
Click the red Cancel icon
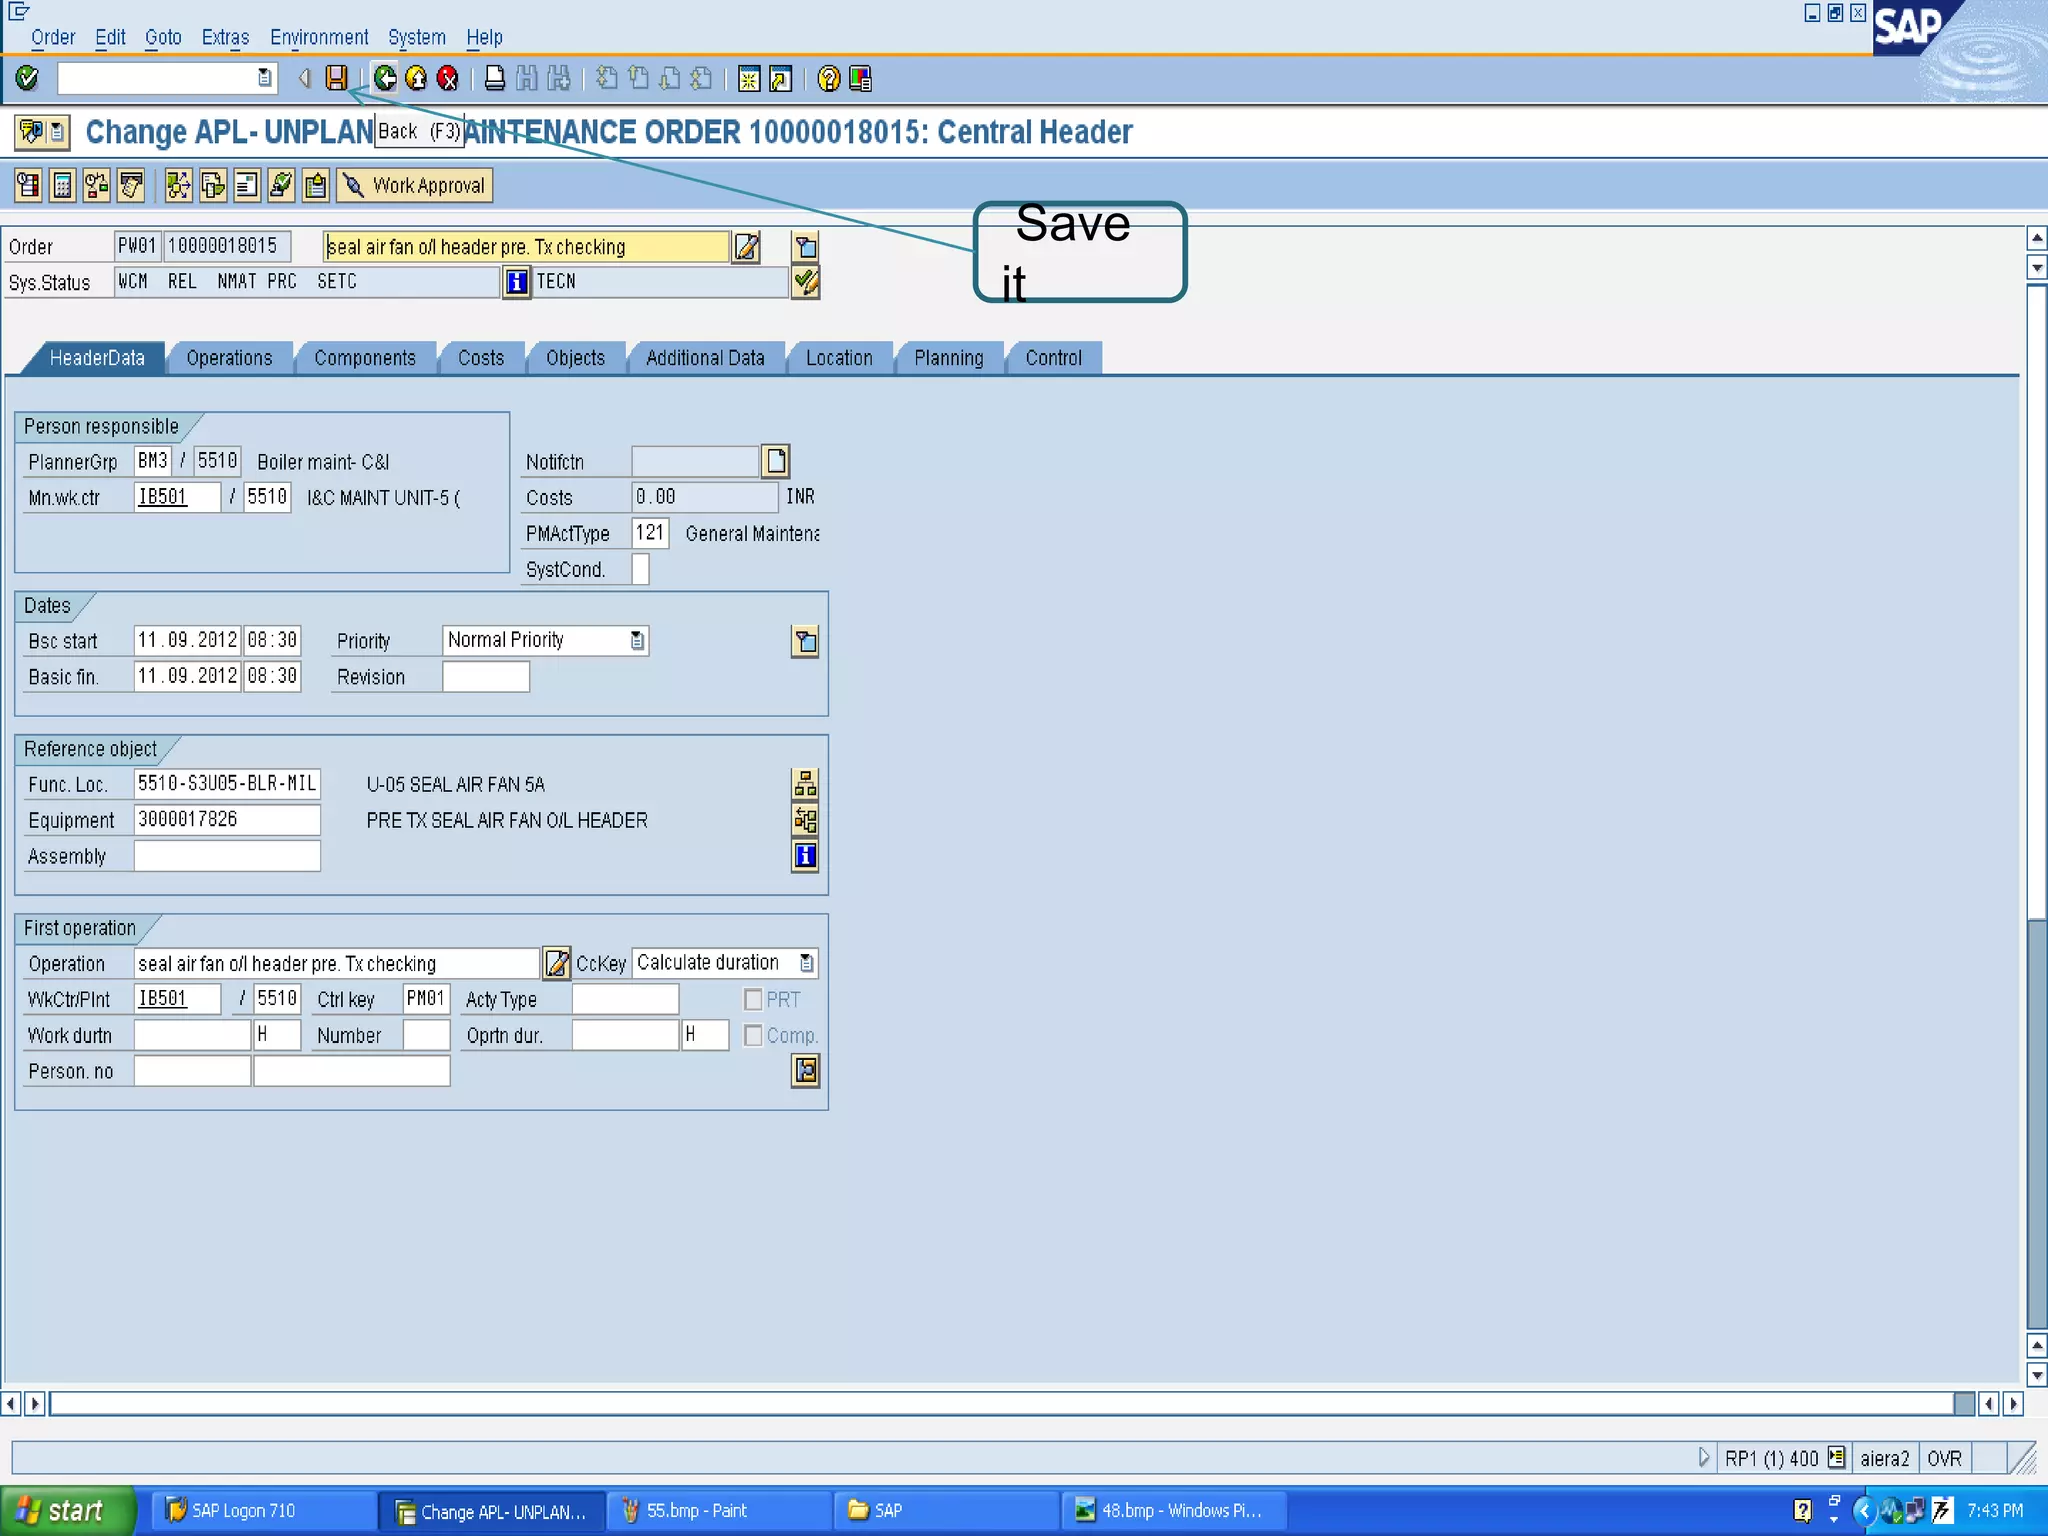[x=448, y=78]
